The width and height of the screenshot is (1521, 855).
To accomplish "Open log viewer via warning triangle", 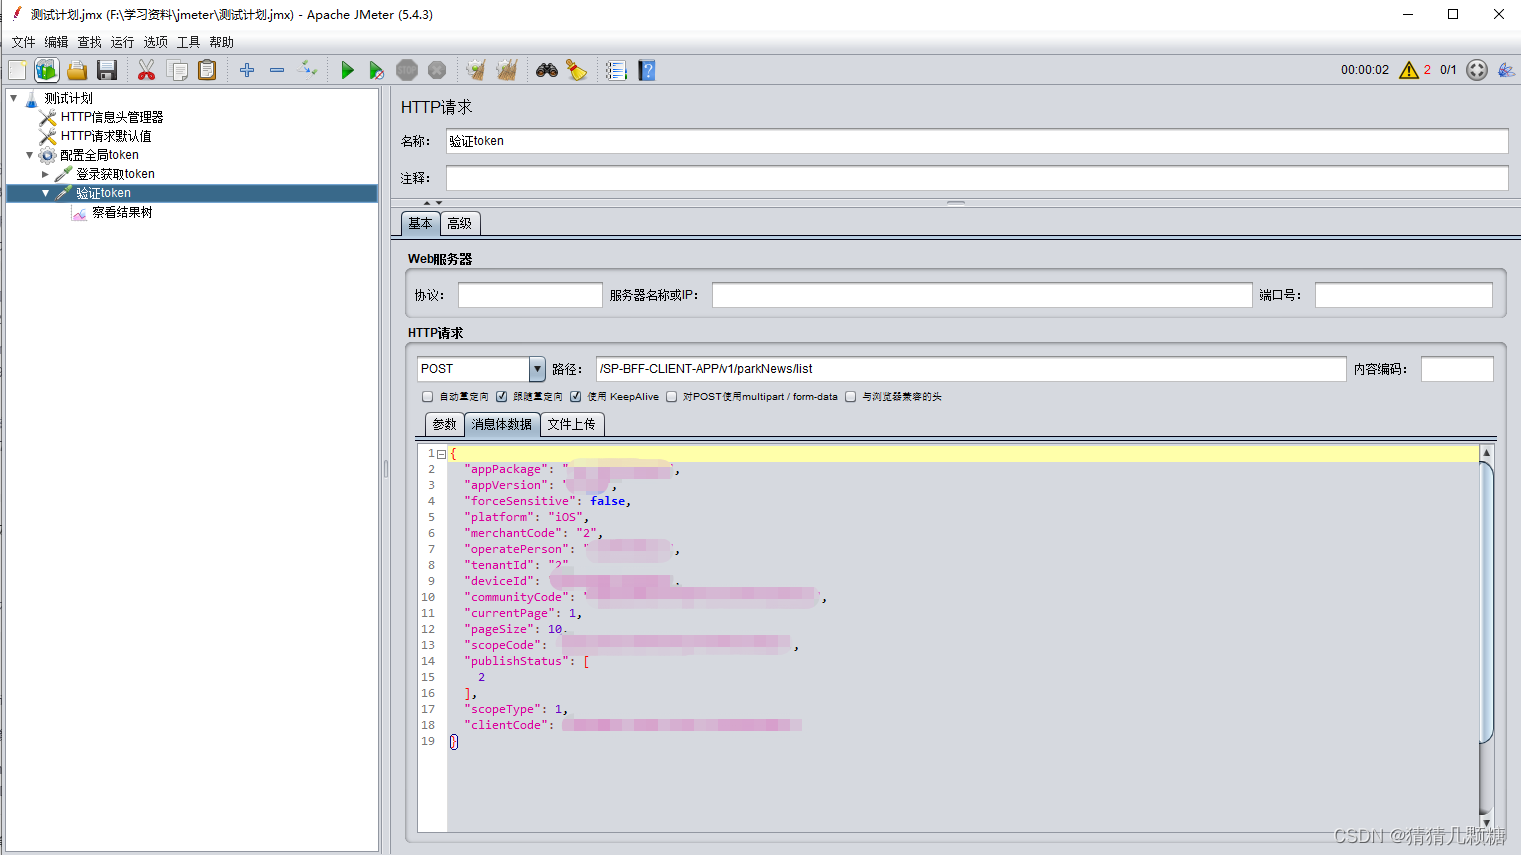I will [x=1409, y=70].
